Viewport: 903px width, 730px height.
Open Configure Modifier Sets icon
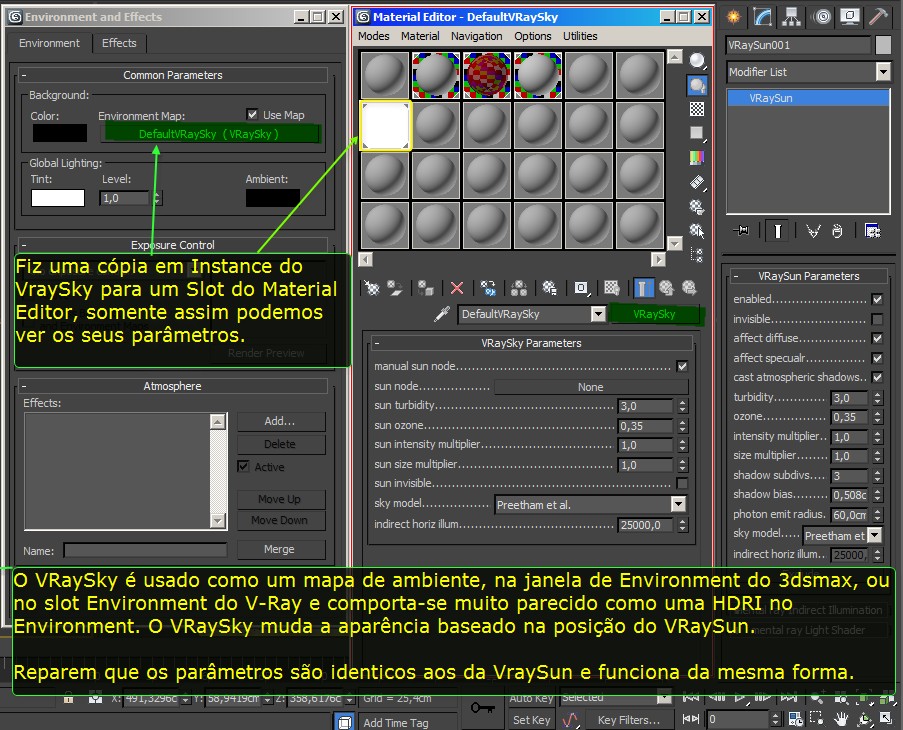click(x=872, y=231)
